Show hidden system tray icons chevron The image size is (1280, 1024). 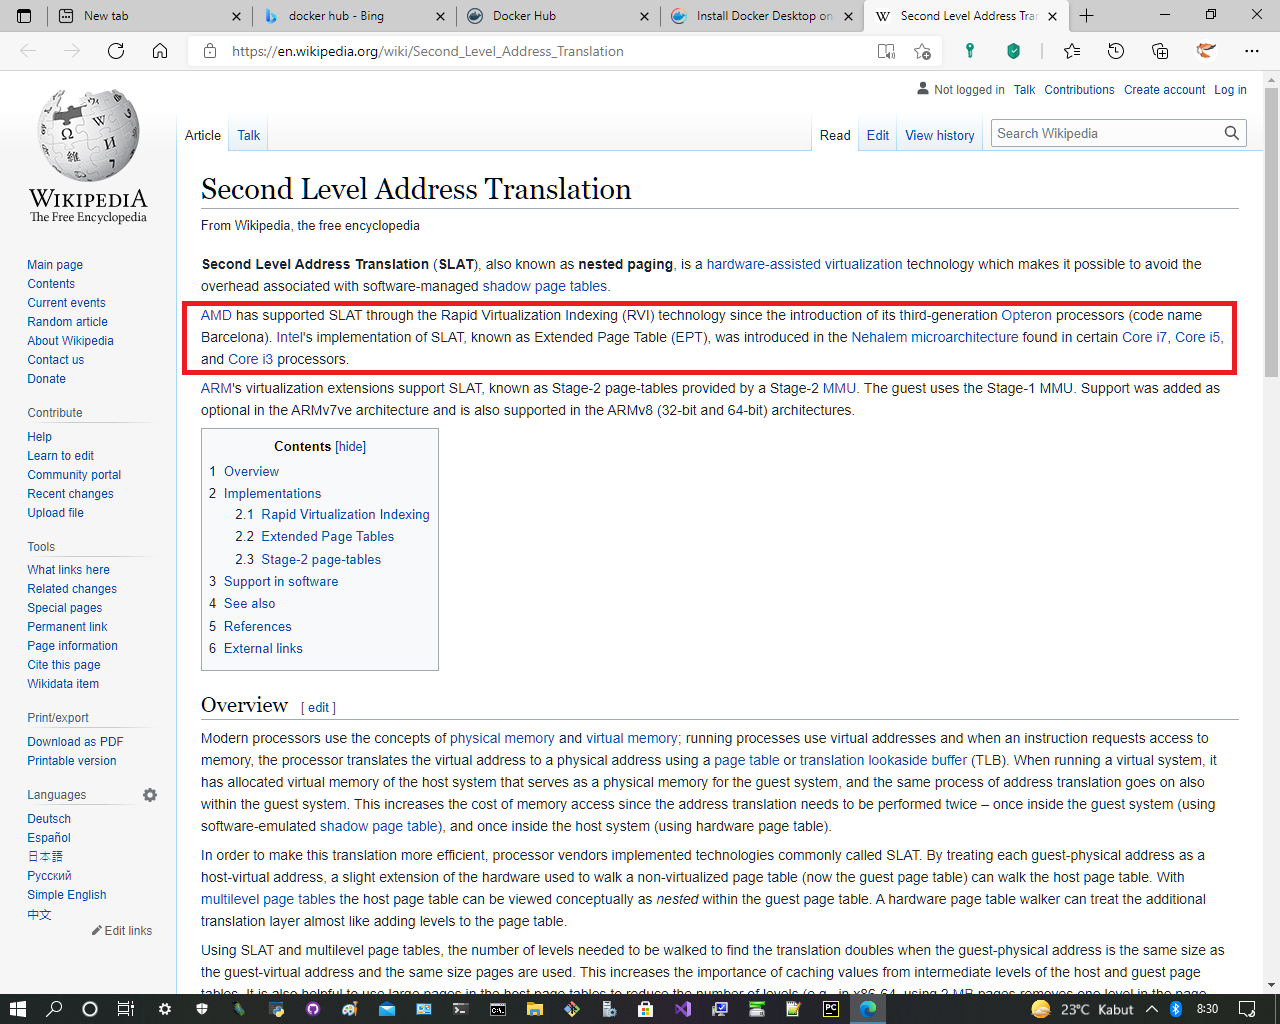(1152, 1009)
